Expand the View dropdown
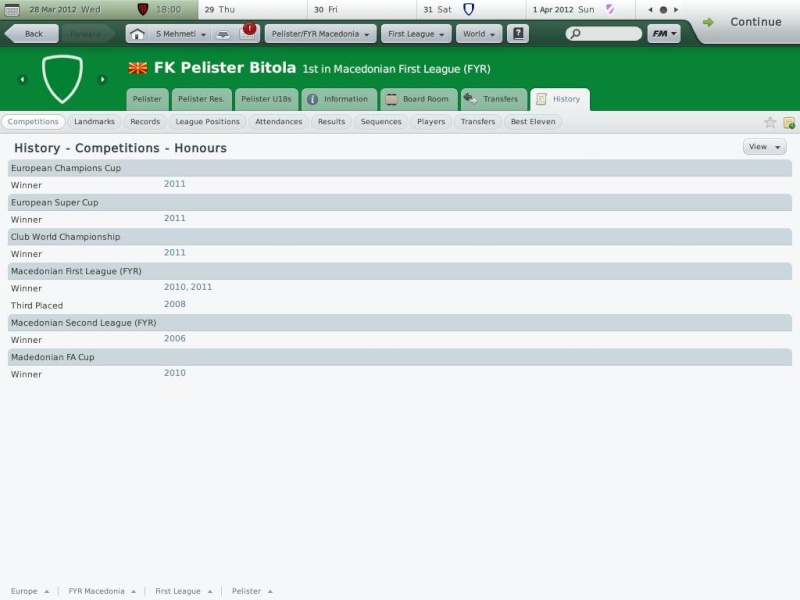 point(764,147)
